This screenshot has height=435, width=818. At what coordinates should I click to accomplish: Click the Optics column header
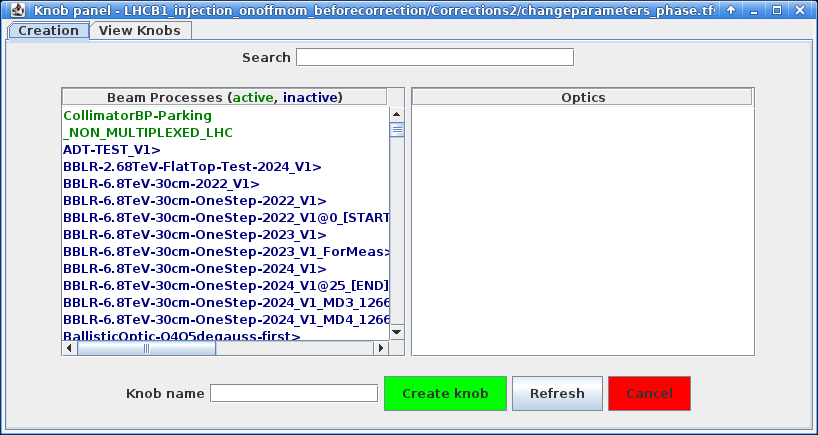tap(583, 98)
